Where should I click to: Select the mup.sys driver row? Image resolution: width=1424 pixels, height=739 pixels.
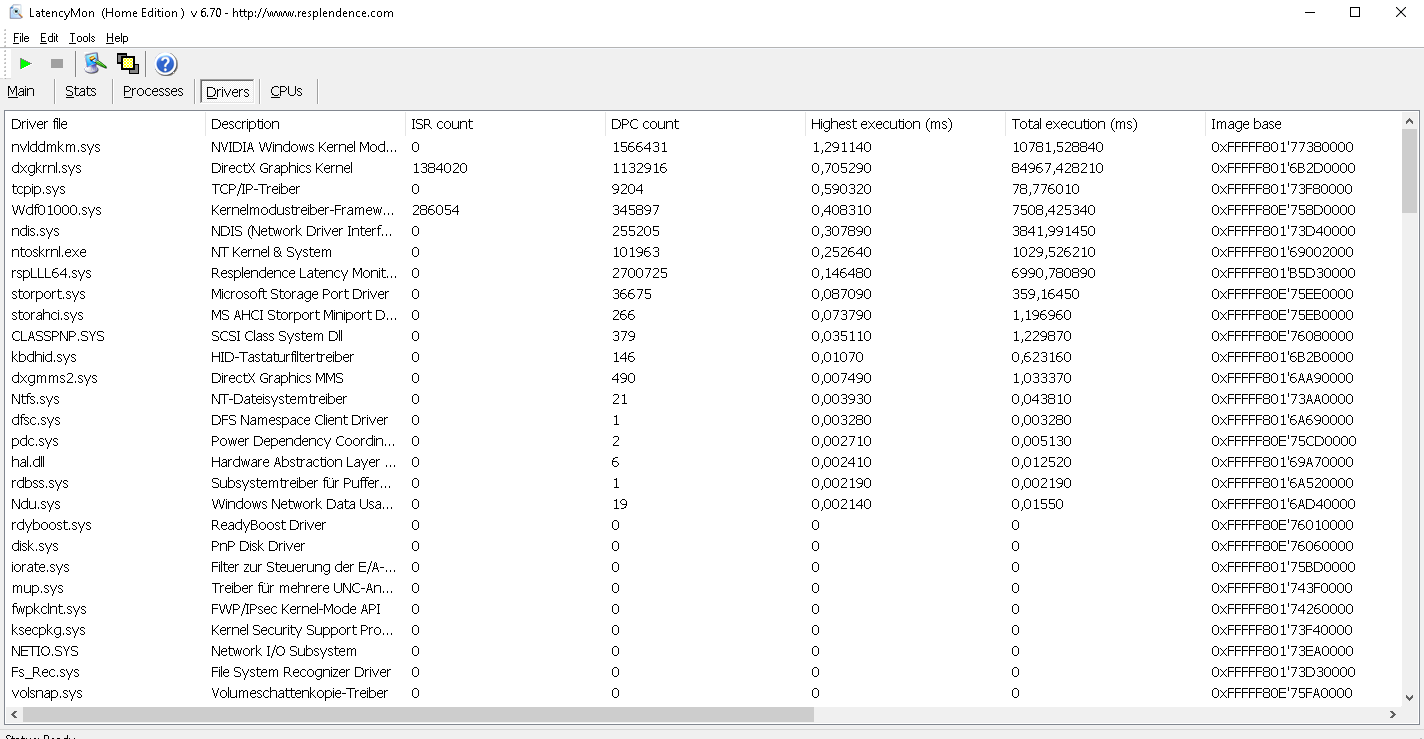(x=703, y=588)
